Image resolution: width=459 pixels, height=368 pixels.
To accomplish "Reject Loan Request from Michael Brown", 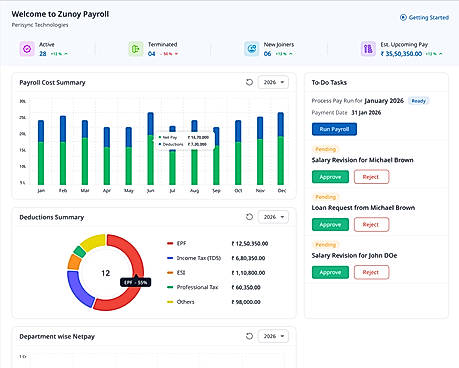I will click(x=371, y=224).
